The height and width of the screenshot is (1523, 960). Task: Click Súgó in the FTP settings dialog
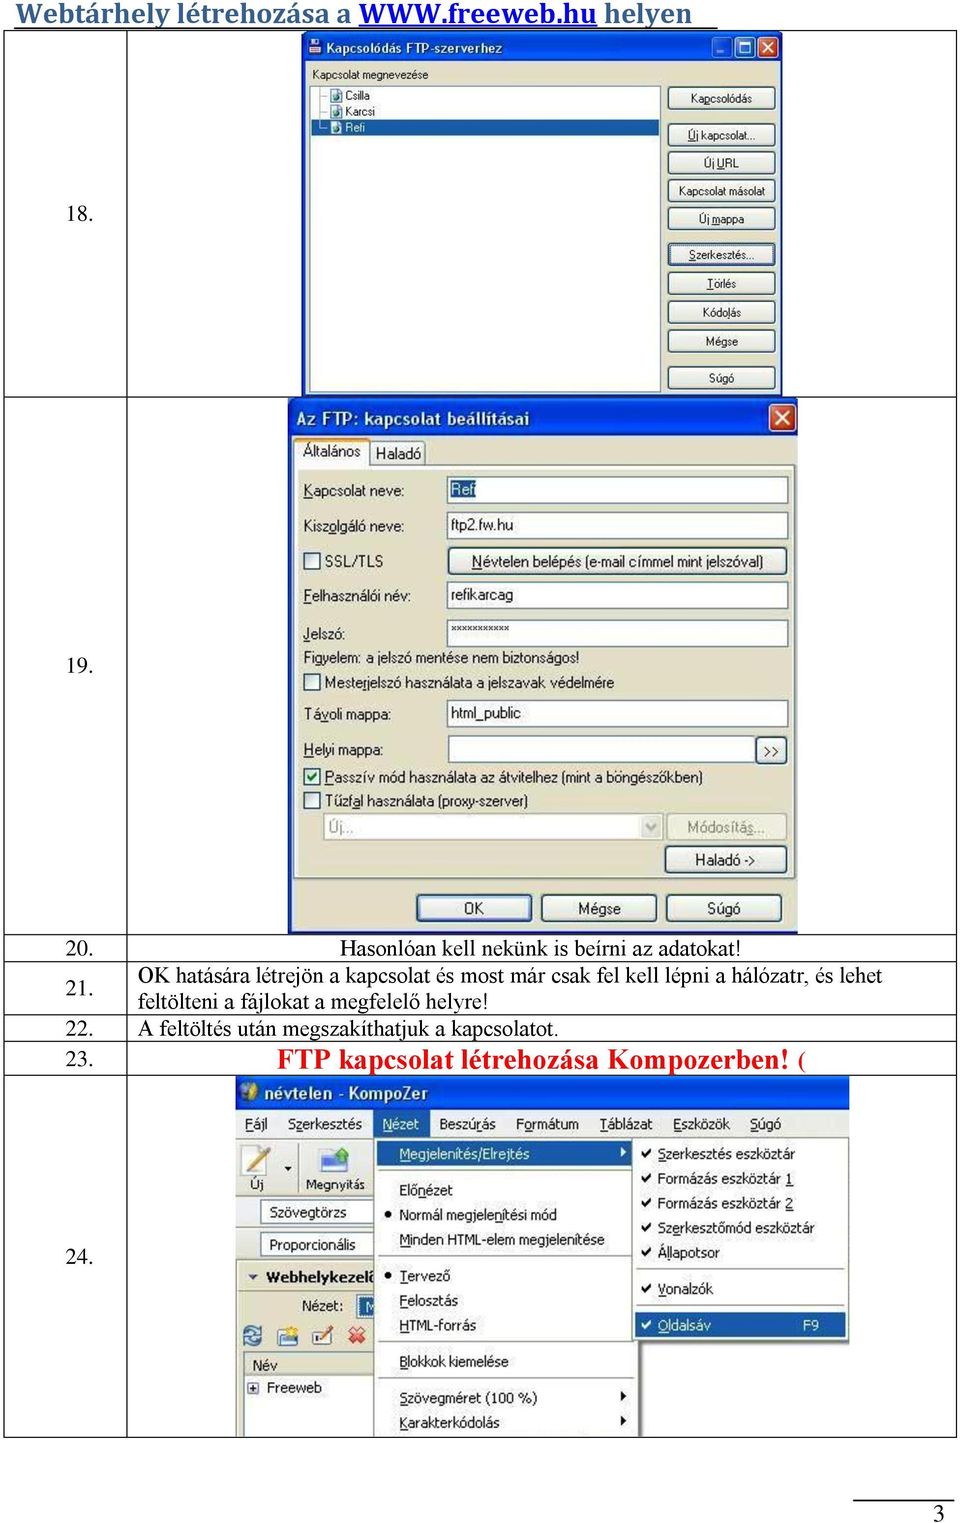724,908
